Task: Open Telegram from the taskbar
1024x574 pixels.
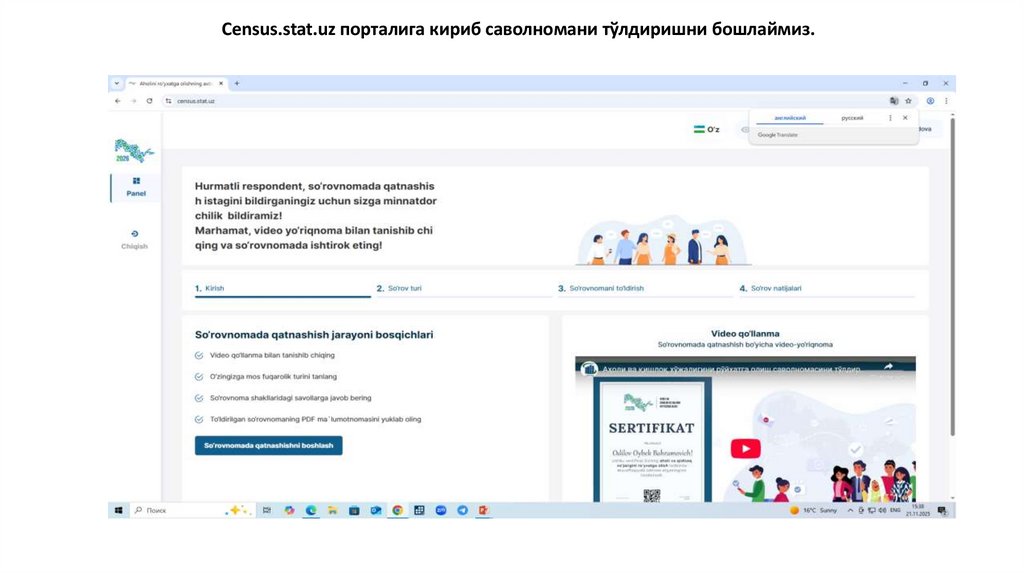Action: 462,511
